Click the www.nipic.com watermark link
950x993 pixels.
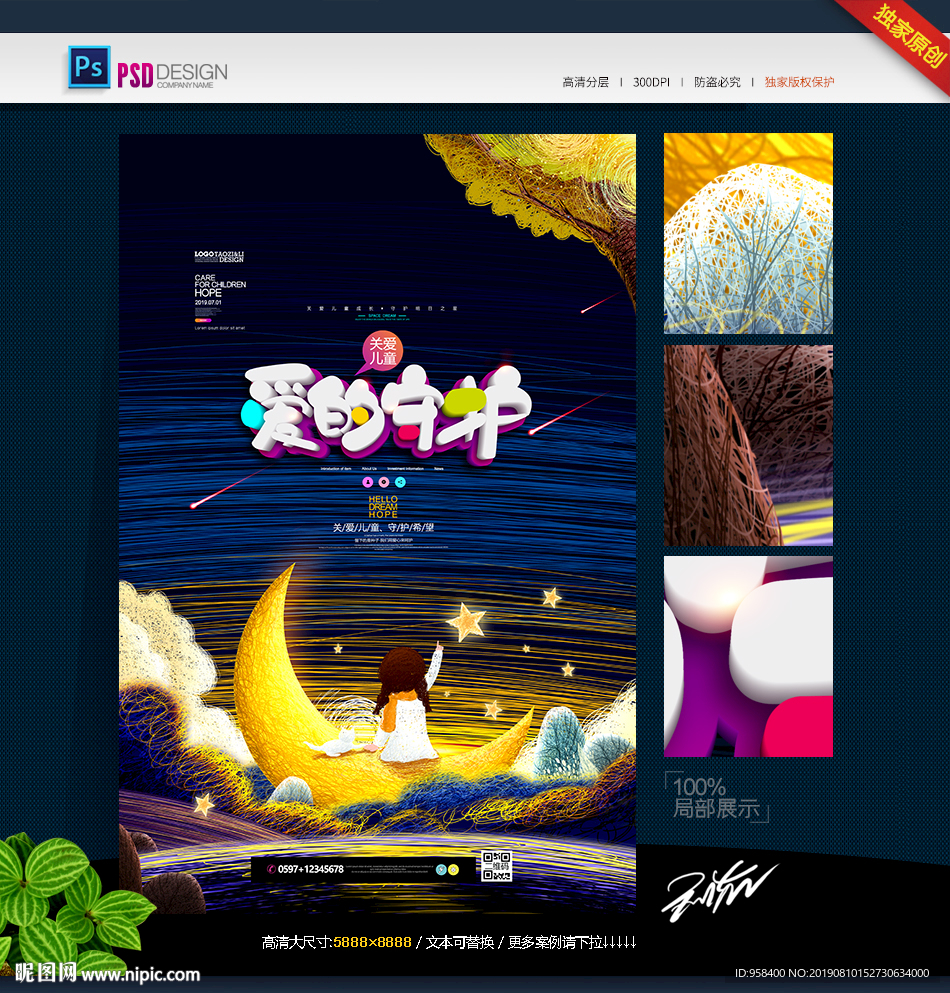pyautogui.click(x=141, y=974)
